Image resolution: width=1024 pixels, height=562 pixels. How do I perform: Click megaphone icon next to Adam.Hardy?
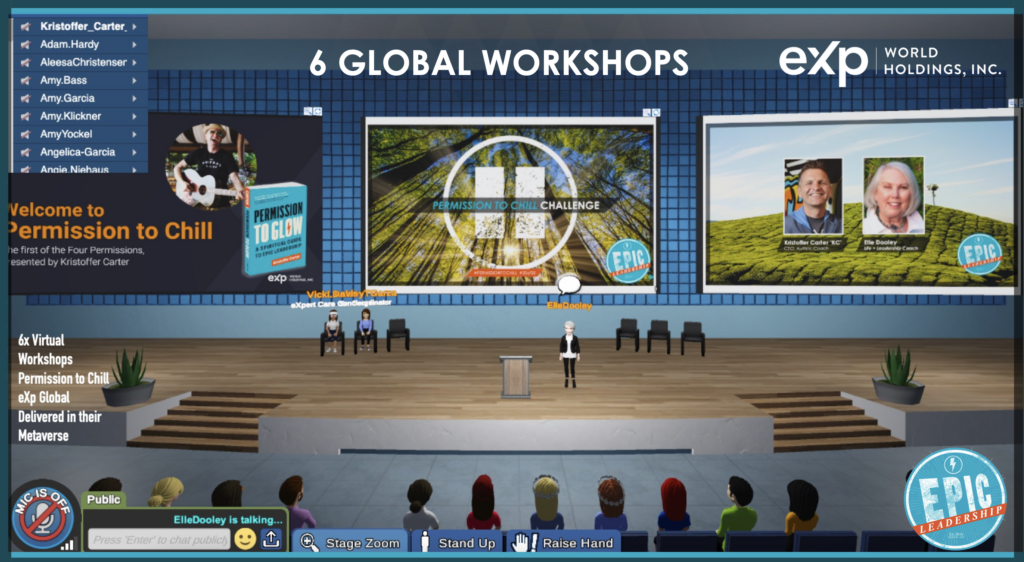click(25, 44)
